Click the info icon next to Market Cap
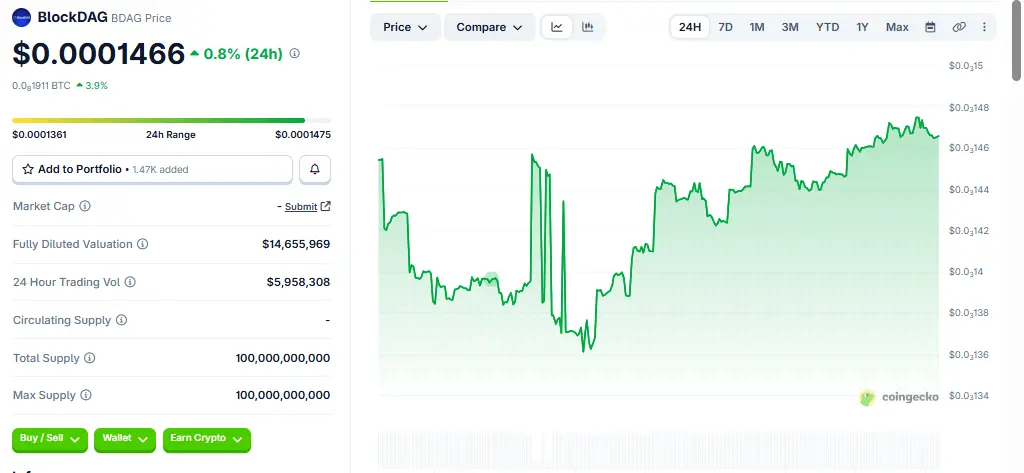The image size is (1024, 473). coord(85,206)
